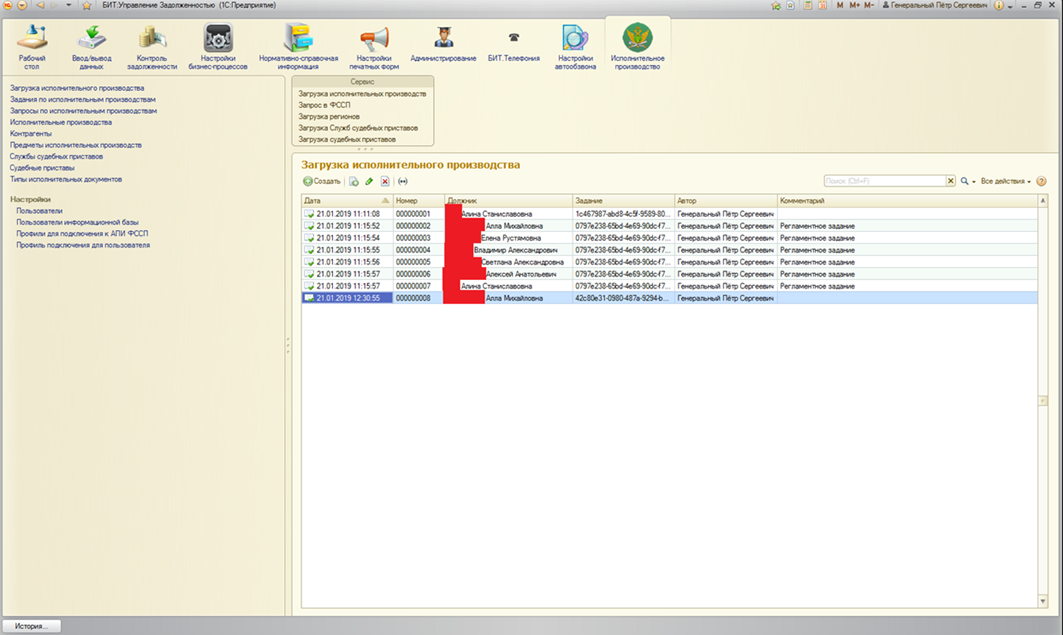Open the Ввод/вывод данных section

tap(92, 47)
